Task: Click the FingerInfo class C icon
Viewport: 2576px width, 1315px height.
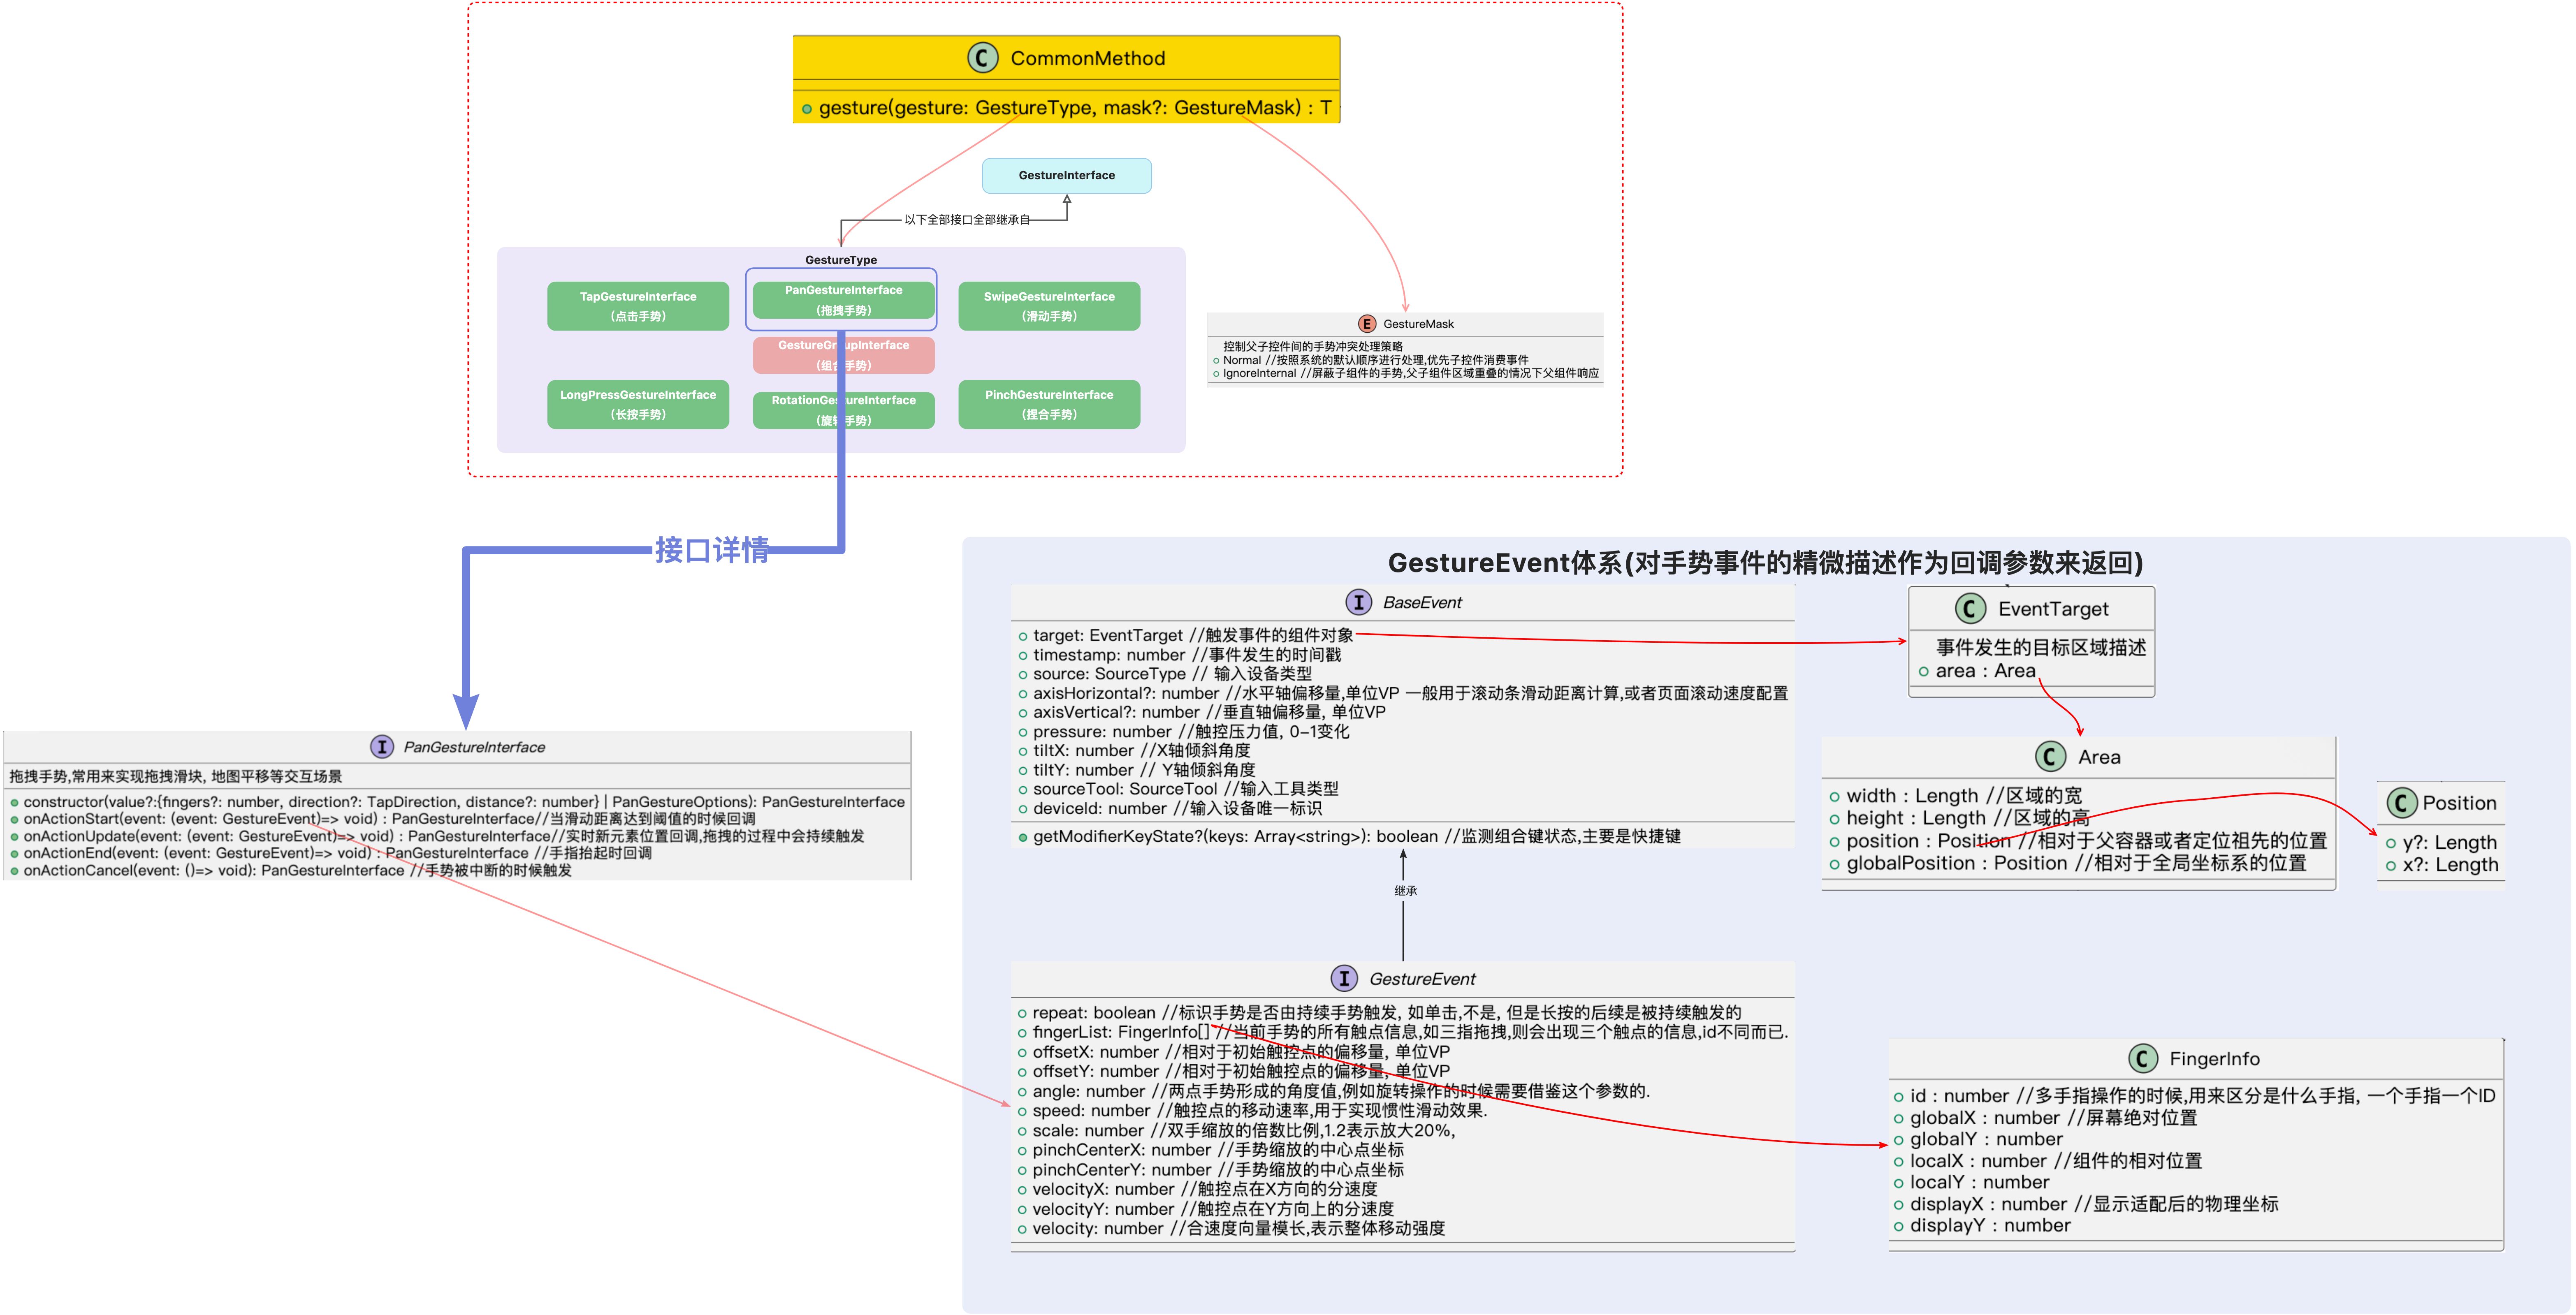Action: (x=2142, y=1059)
